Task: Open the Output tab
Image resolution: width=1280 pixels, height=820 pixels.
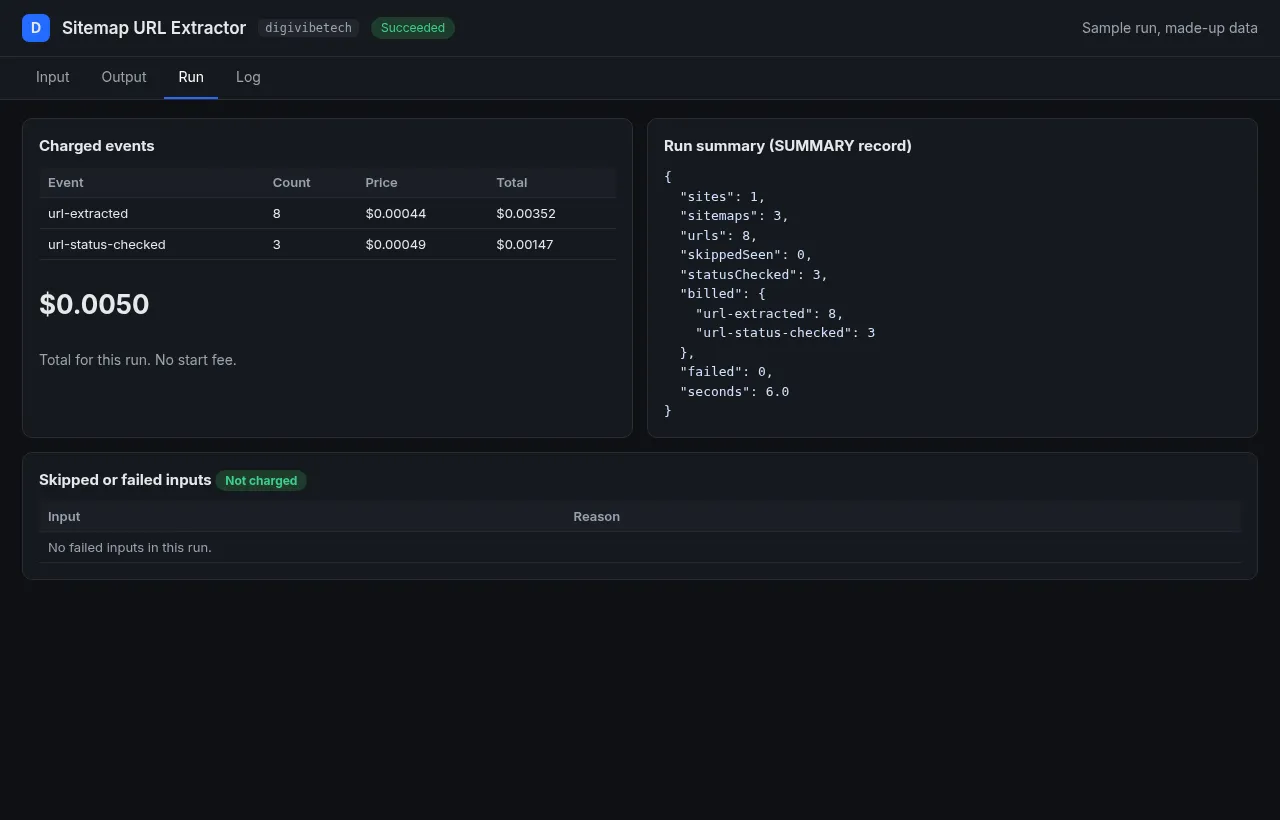Action: point(124,77)
